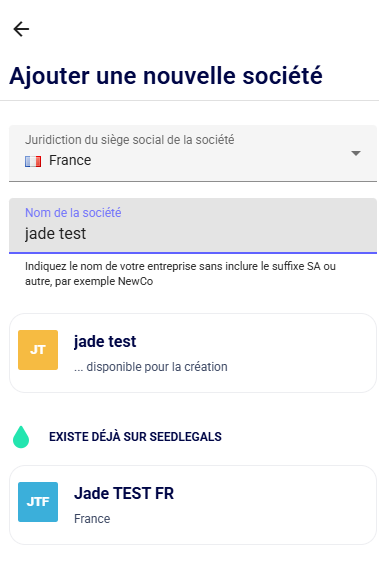This screenshot has height=570, width=379.
Task: Select the existing Jade TEST FR company
Action: pos(193,505)
